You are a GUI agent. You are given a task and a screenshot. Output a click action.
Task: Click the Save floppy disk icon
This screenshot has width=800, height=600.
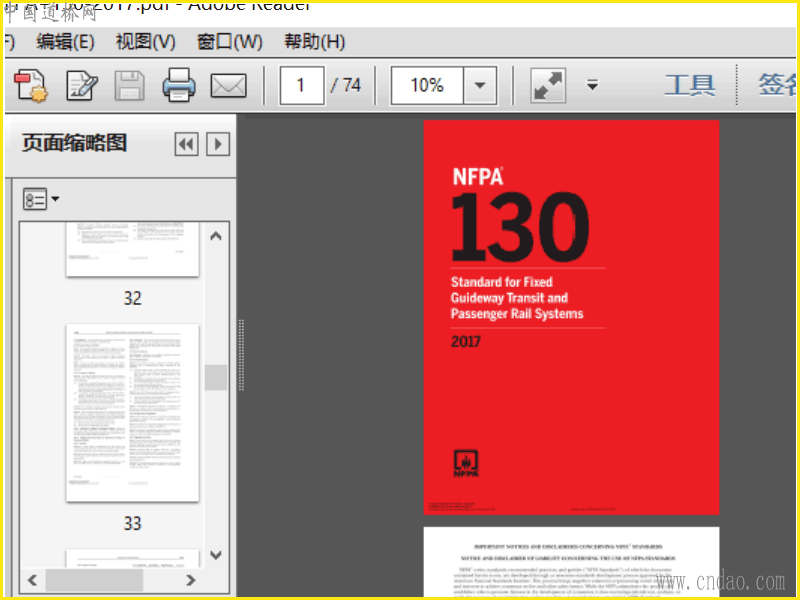tap(129, 86)
